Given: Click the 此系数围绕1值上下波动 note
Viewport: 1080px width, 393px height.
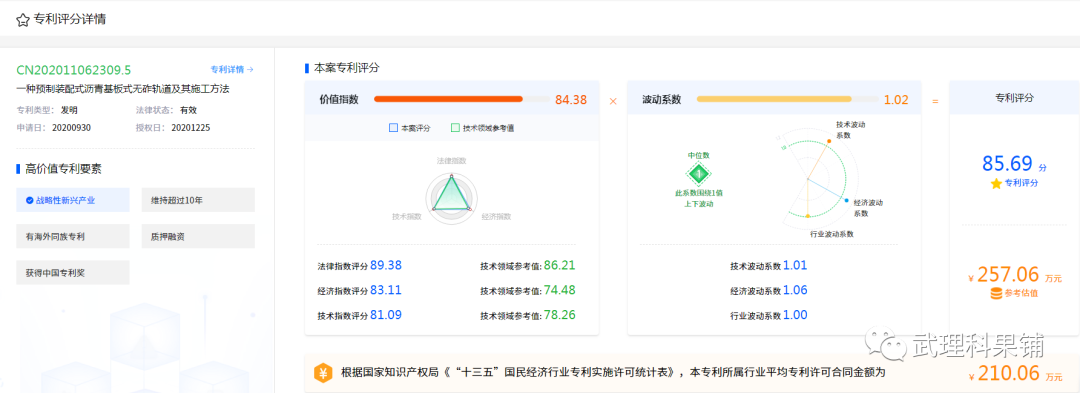Looking at the screenshot, I should pos(699,199).
